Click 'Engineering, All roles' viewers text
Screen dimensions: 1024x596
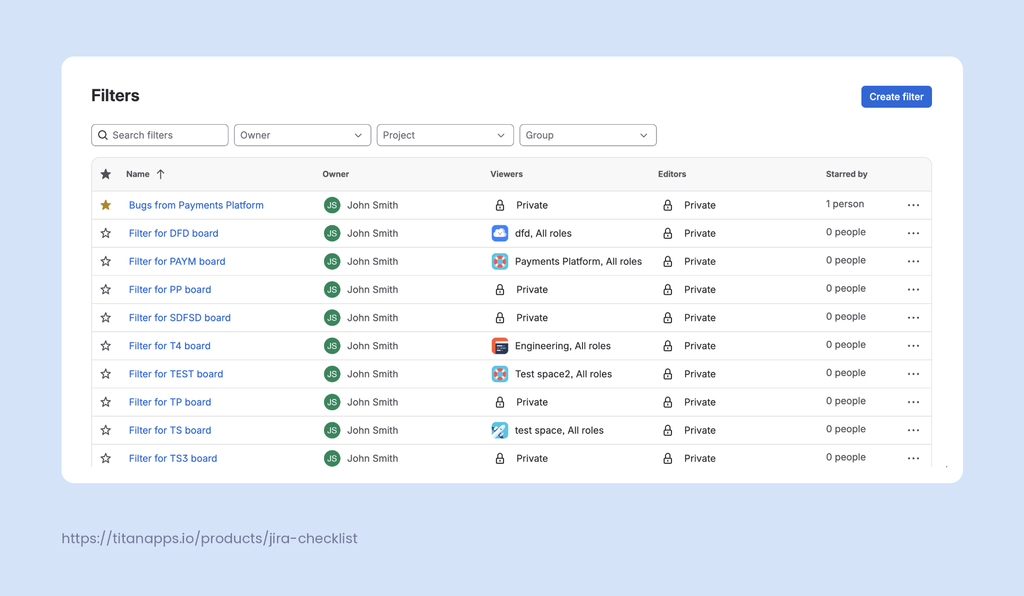pyautogui.click(x=563, y=345)
